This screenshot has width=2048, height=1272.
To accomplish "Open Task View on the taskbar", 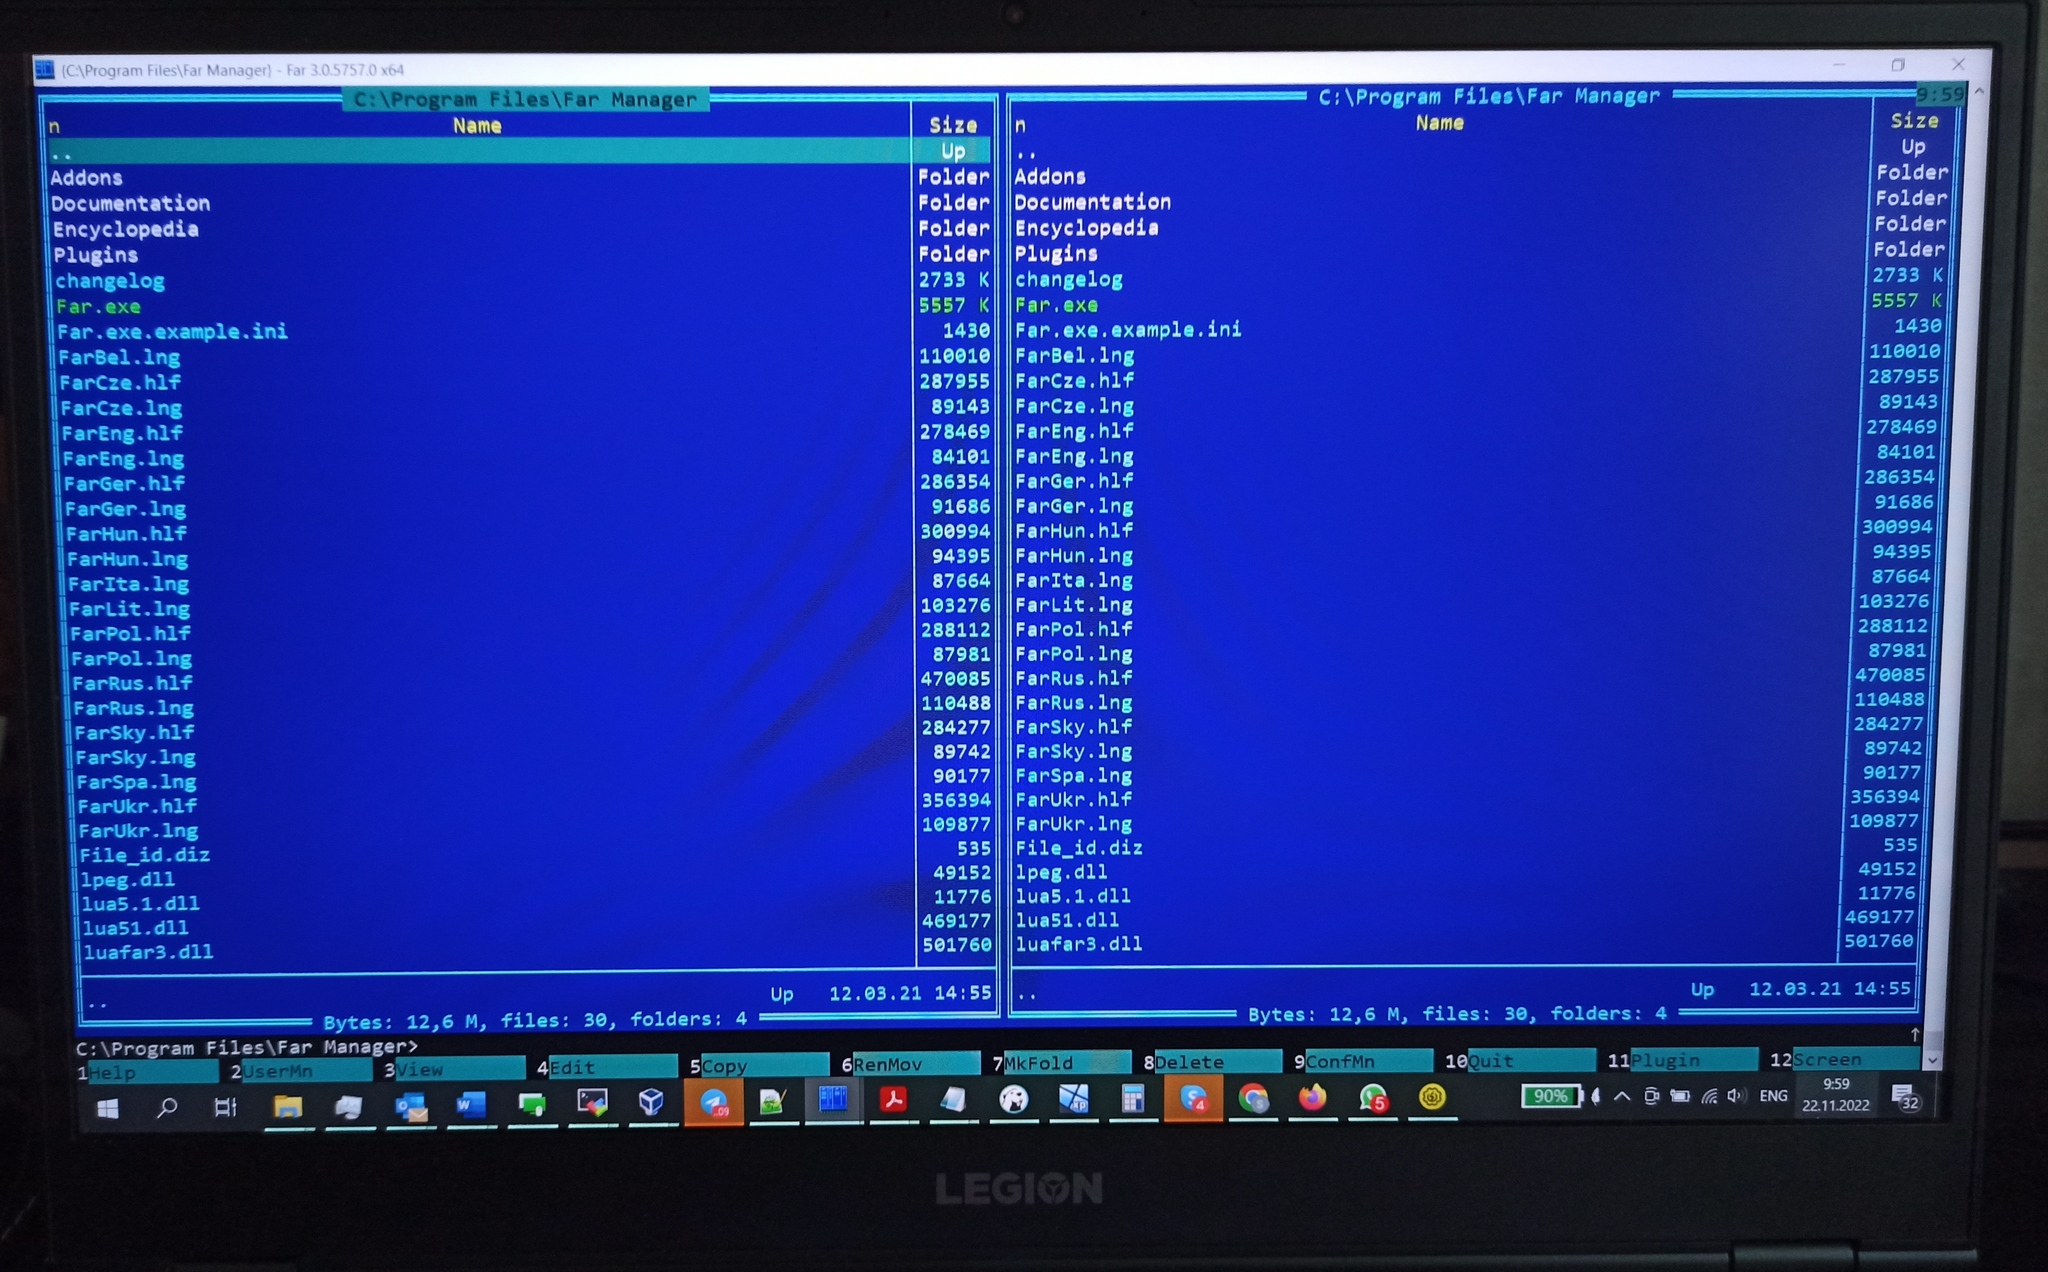I will click(226, 1107).
